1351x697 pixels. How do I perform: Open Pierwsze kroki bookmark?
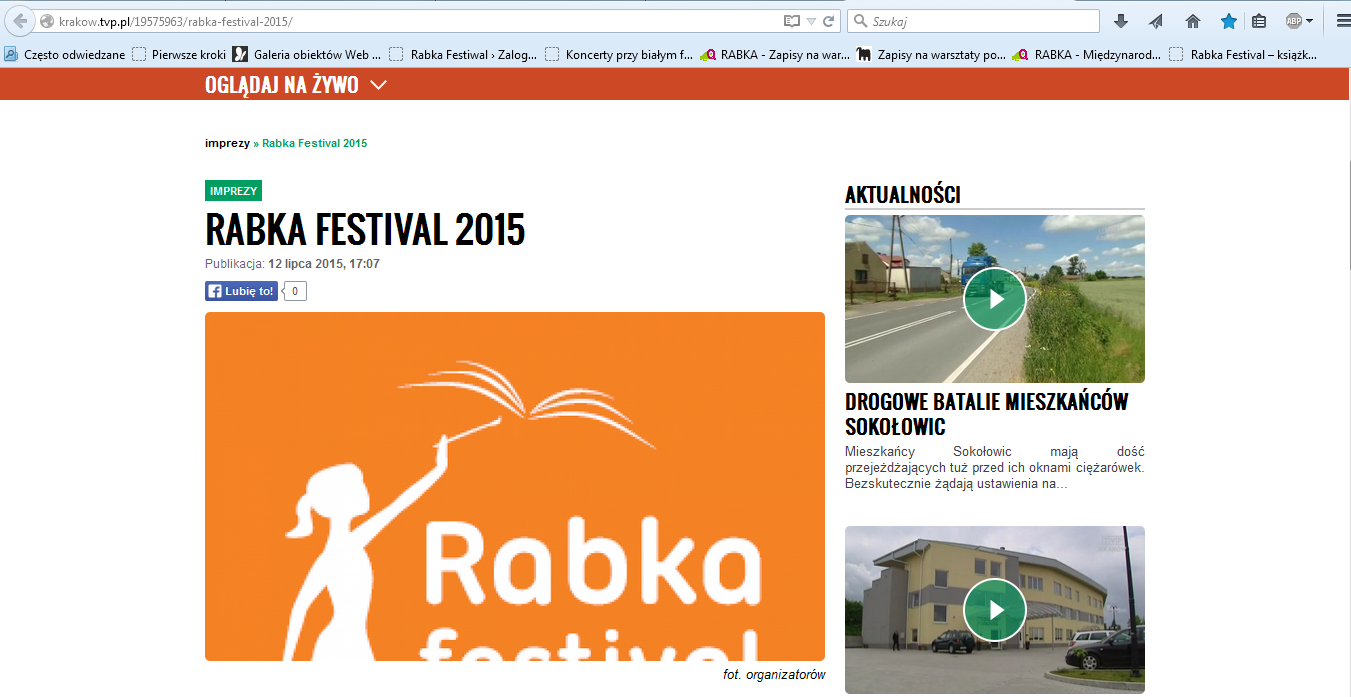pos(179,55)
